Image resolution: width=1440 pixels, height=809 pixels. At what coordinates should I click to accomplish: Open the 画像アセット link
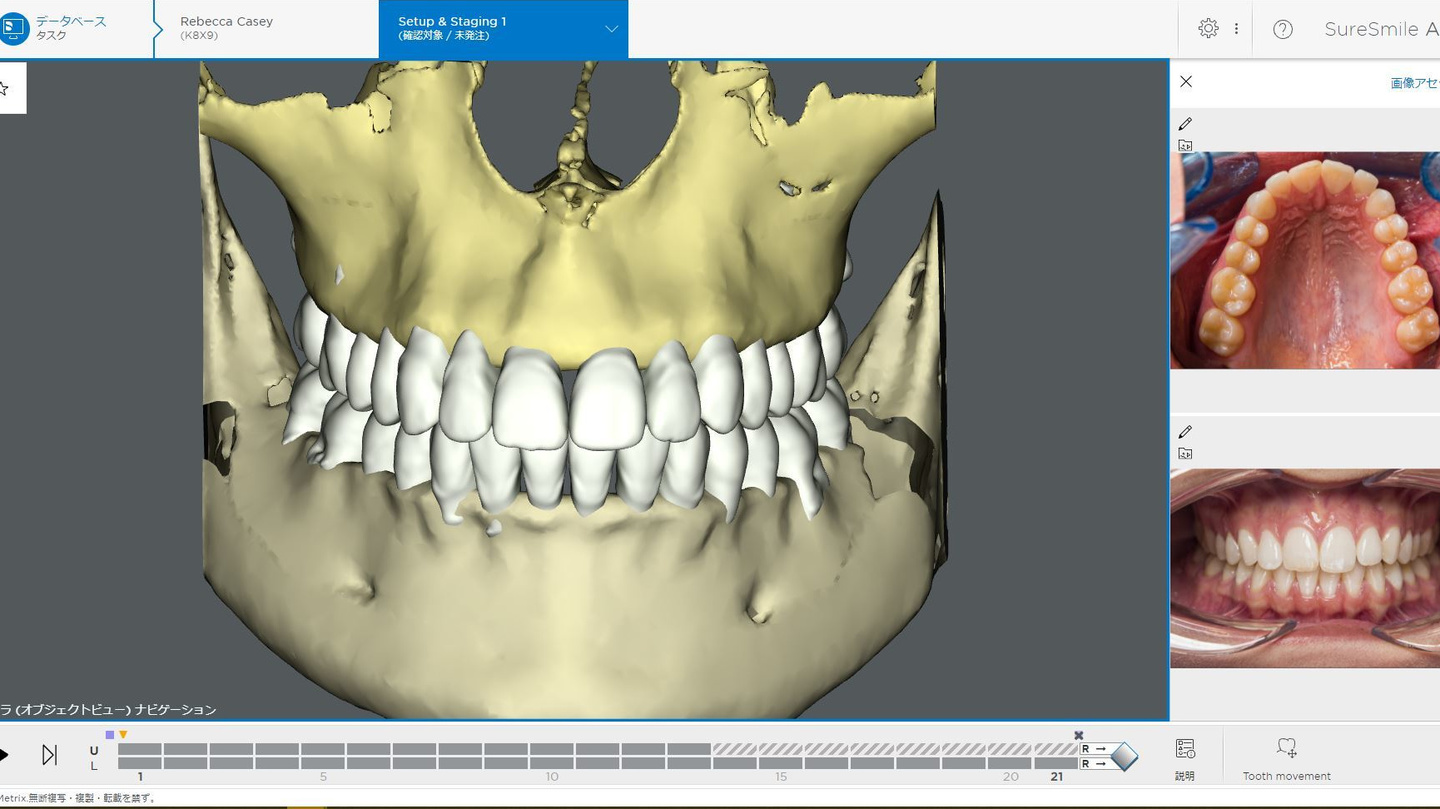1414,83
